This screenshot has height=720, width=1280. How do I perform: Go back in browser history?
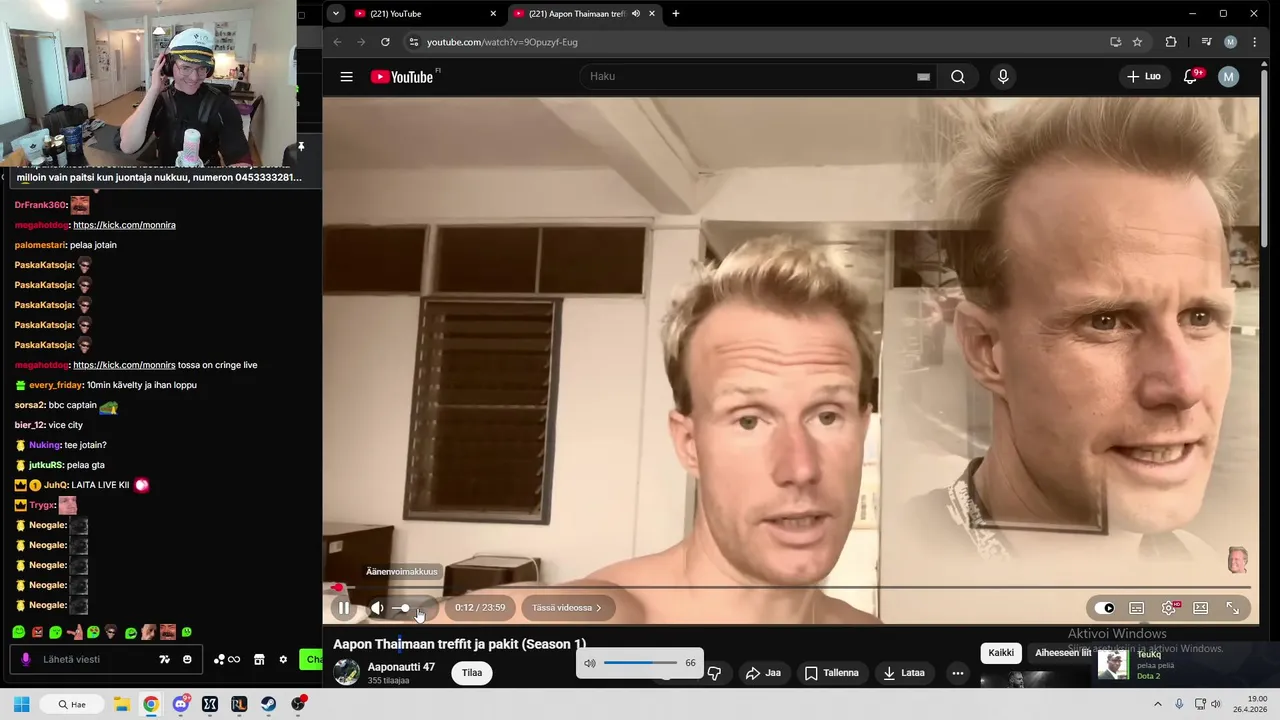point(337,42)
